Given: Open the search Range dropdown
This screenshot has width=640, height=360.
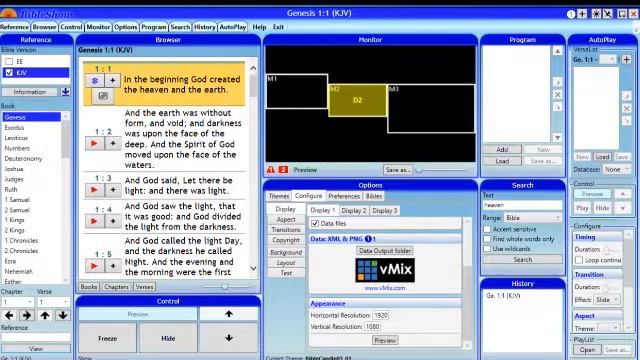Looking at the screenshot, I should pos(533,218).
